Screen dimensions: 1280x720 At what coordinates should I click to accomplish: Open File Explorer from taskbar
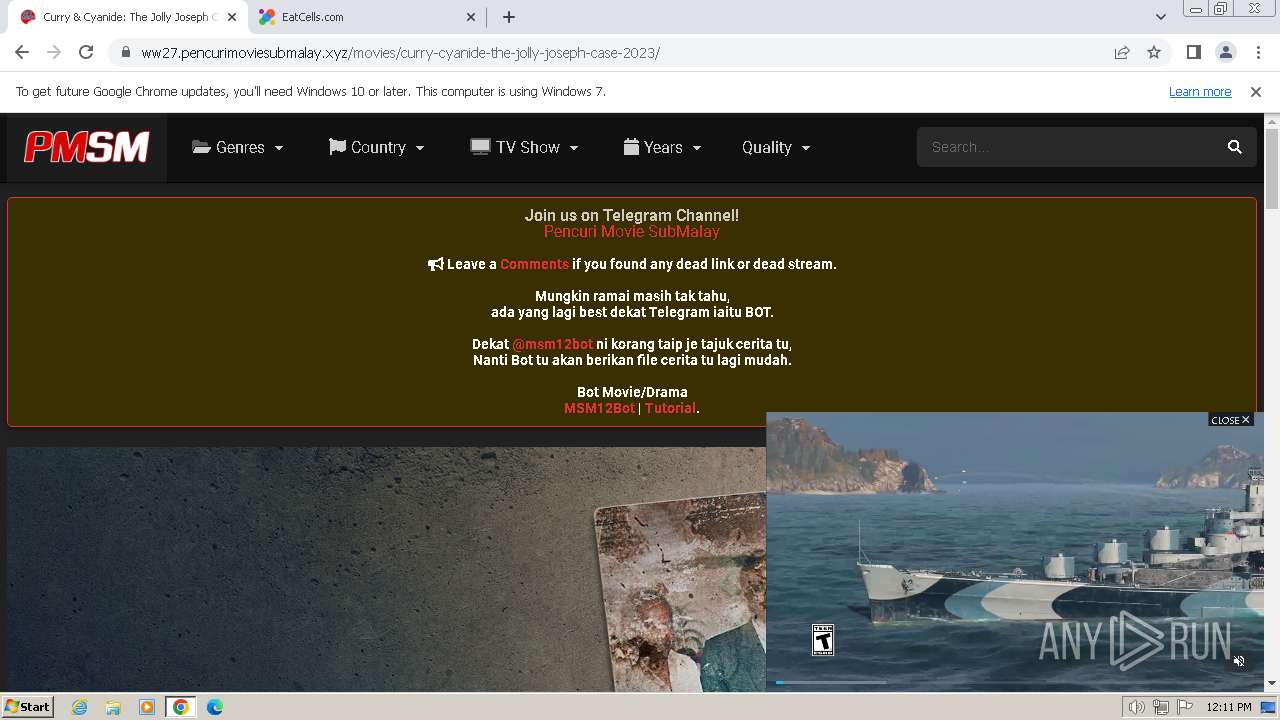tap(113, 707)
